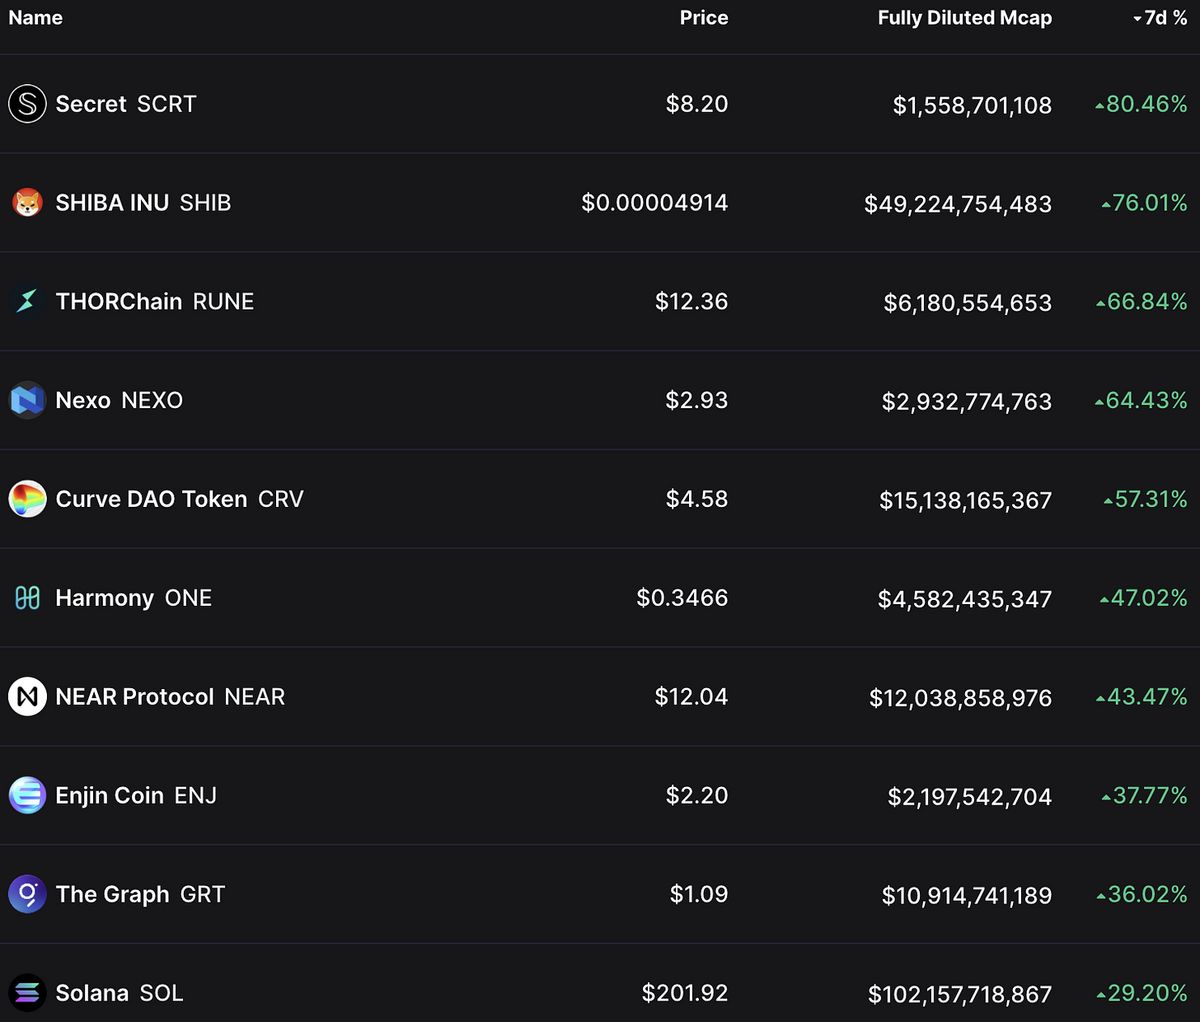
Task: Click the Nexo coin icon
Action: (27, 400)
